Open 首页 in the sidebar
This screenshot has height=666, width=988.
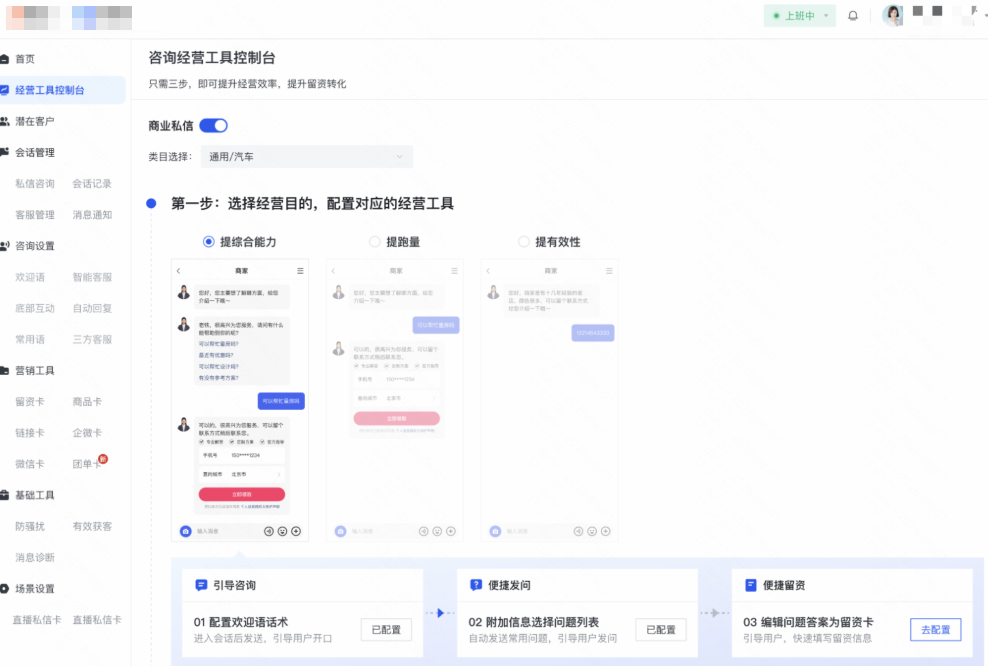[x=25, y=59]
